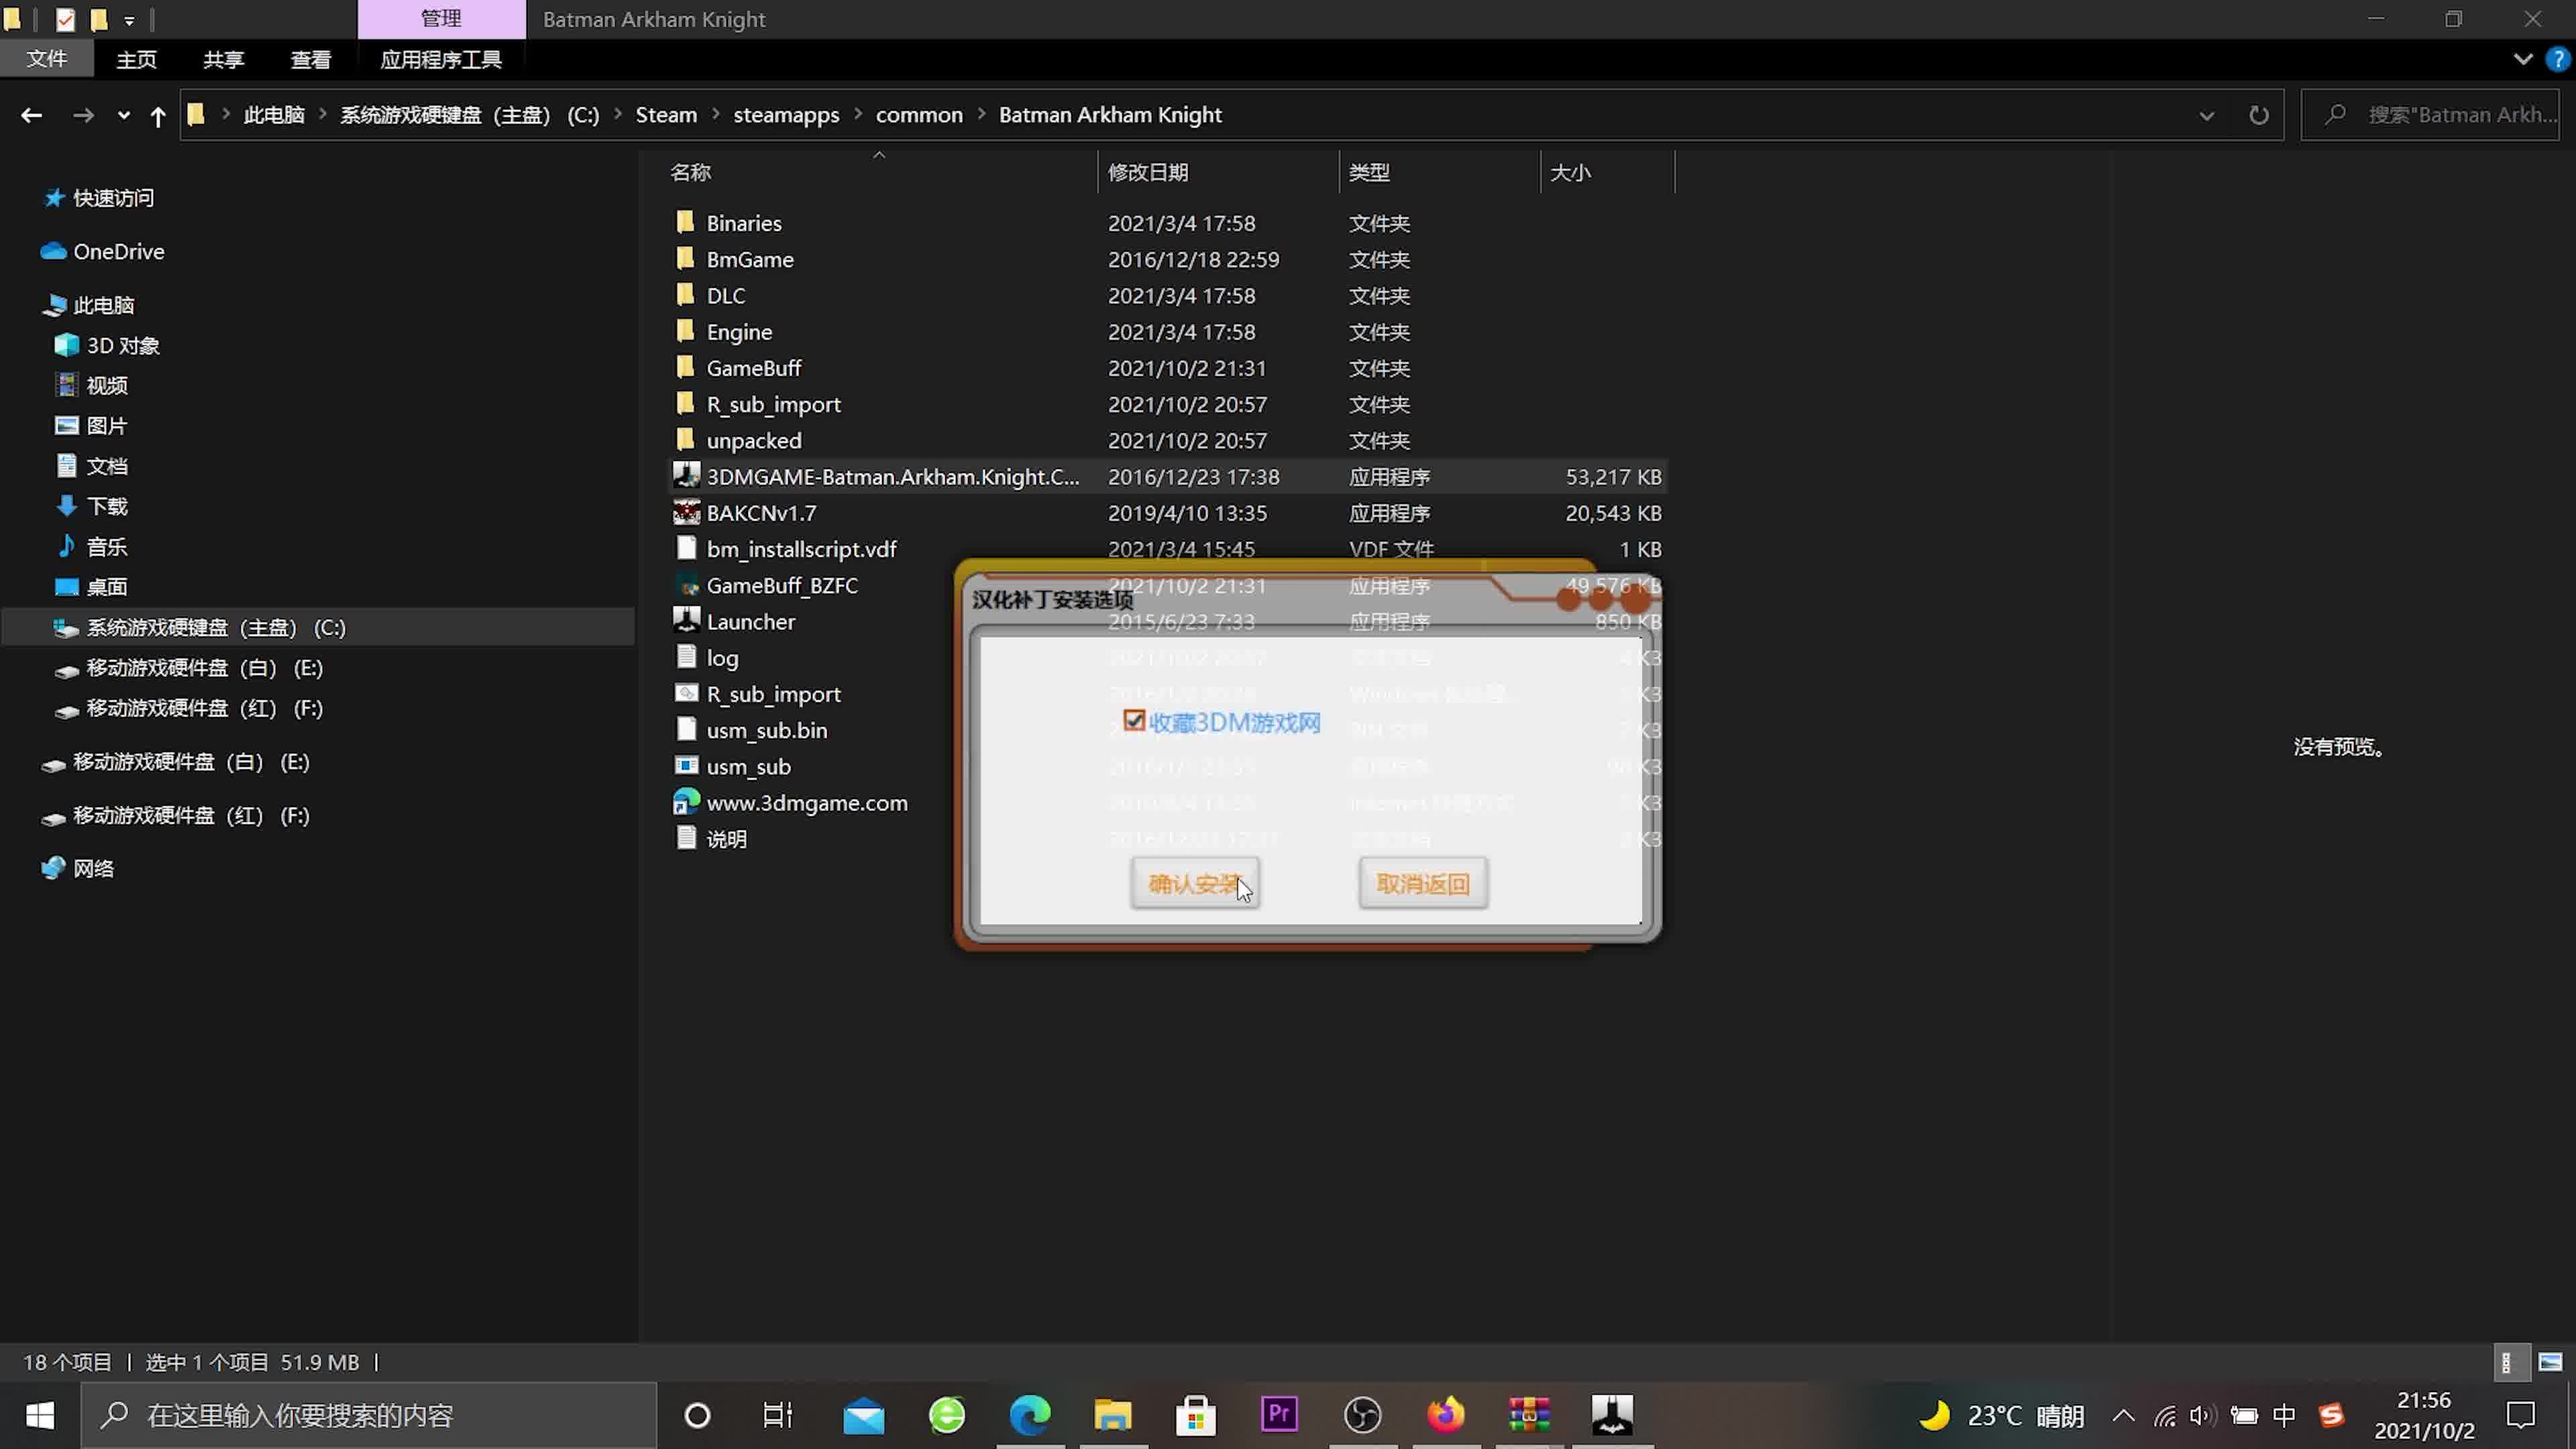Open OBS Studio from the taskbar
The image size is (2576, 1449).
(1363, 1415)
